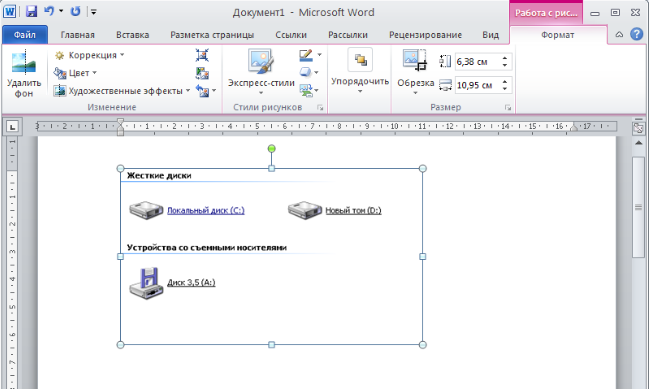649x391 pixels.
Task: Click the green rotation handle of picture
Action: click(272, 148)
